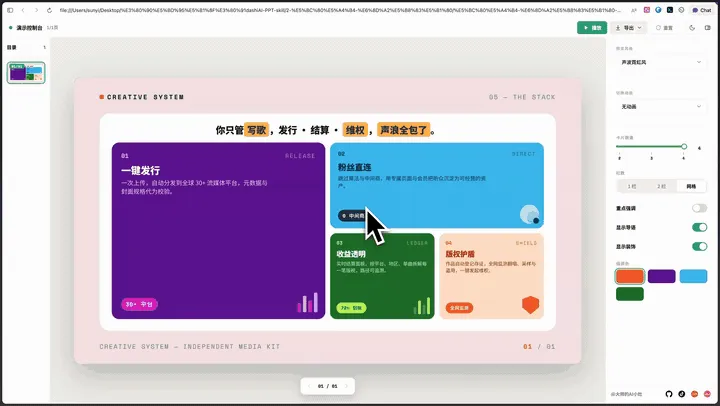Select the slide 1 thumbnail in 目录
Viewport: 720px width, 406px height.
pos(26,73)
